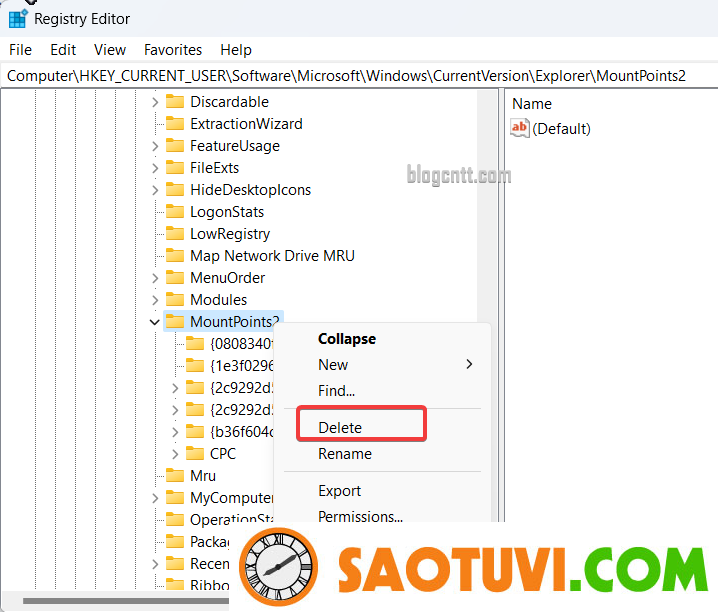
Task: Open the File menu
Action: click(20, 49)
